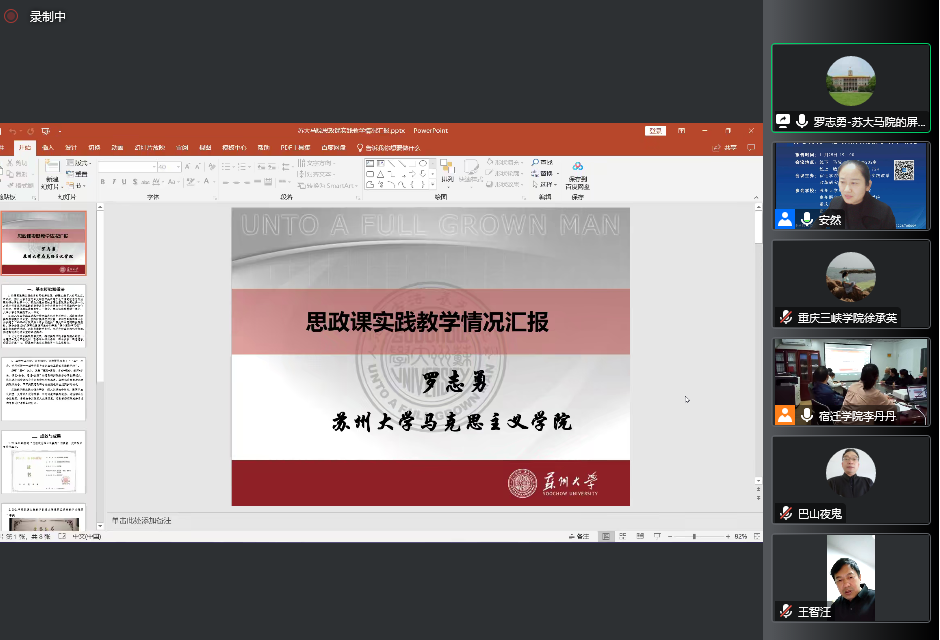The image size is (940, 640).
Task: Open the PDF工具集 ribbon tab
Action: point(293,147)
